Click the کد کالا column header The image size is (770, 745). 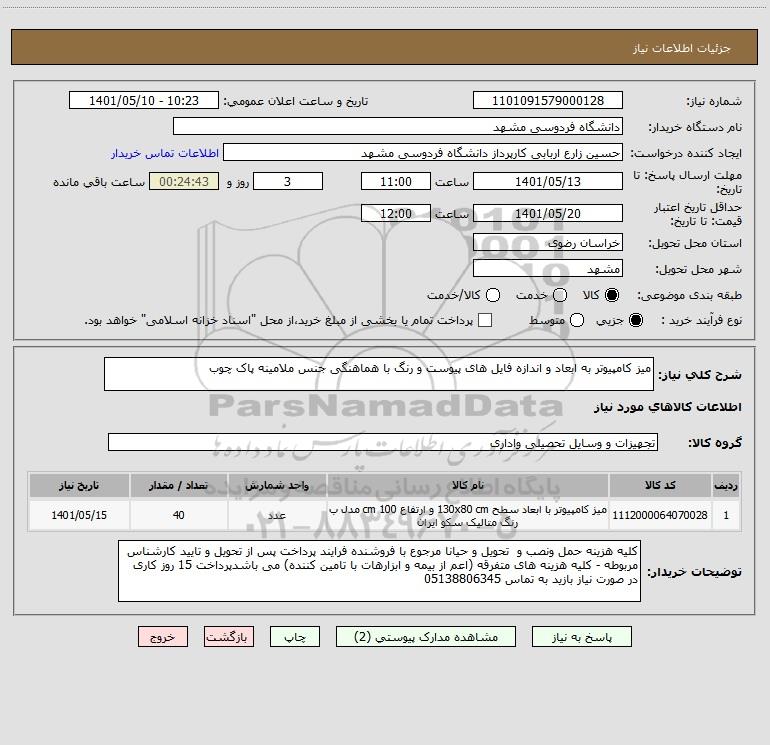(x=660, y=485)
